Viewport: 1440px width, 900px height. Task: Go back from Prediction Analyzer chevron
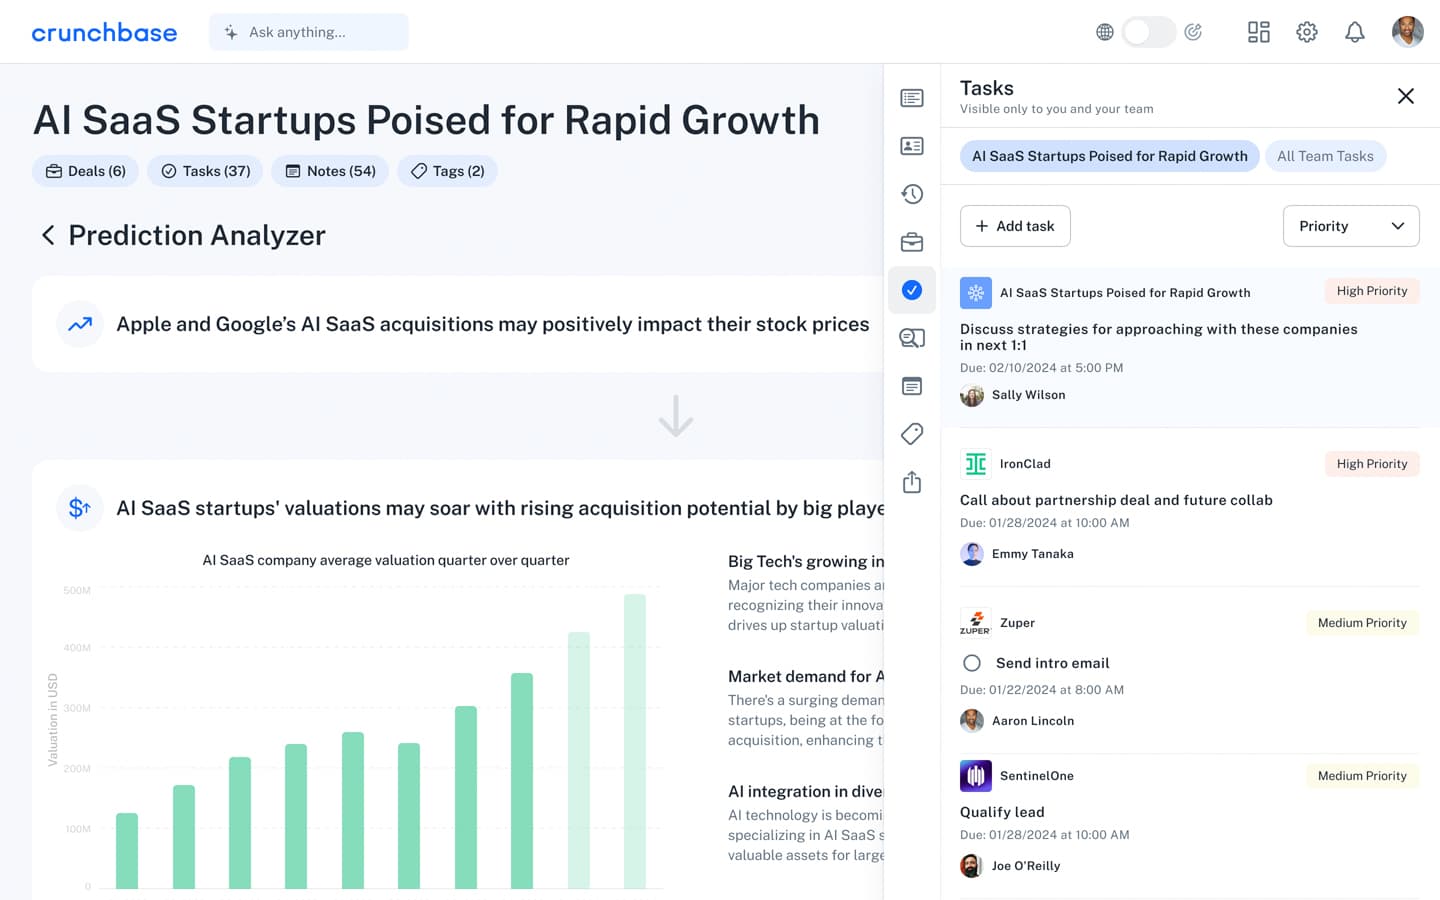(x=47, y=235)
